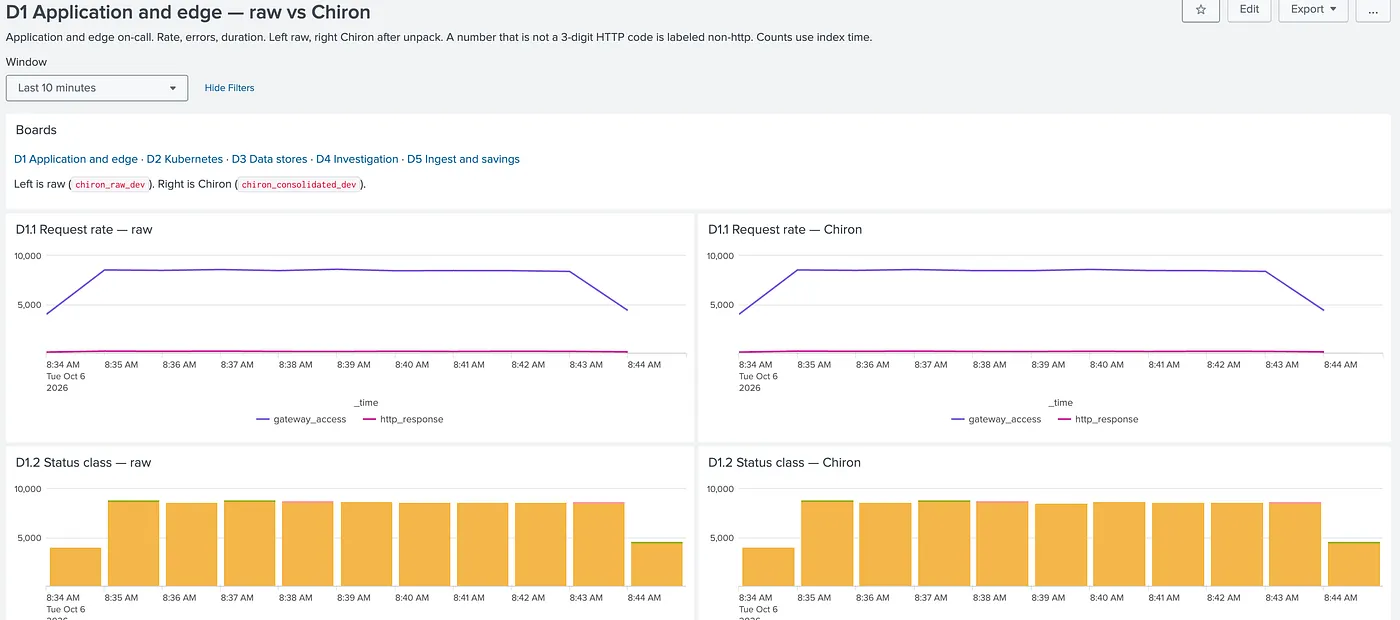The height and width of the screenshot is (620, 1400).
Task: Click the Edit button
Action: 1249,9
